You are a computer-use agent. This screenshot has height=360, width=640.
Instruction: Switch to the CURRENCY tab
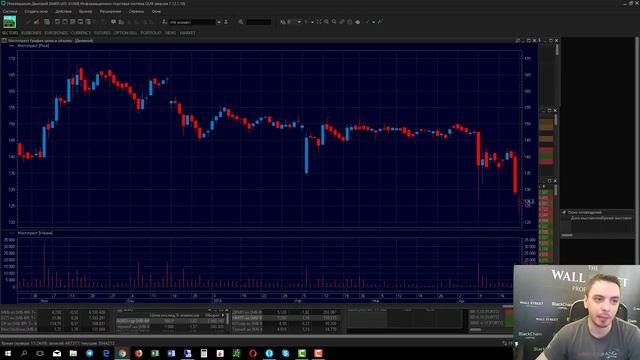tap(81, 33)
